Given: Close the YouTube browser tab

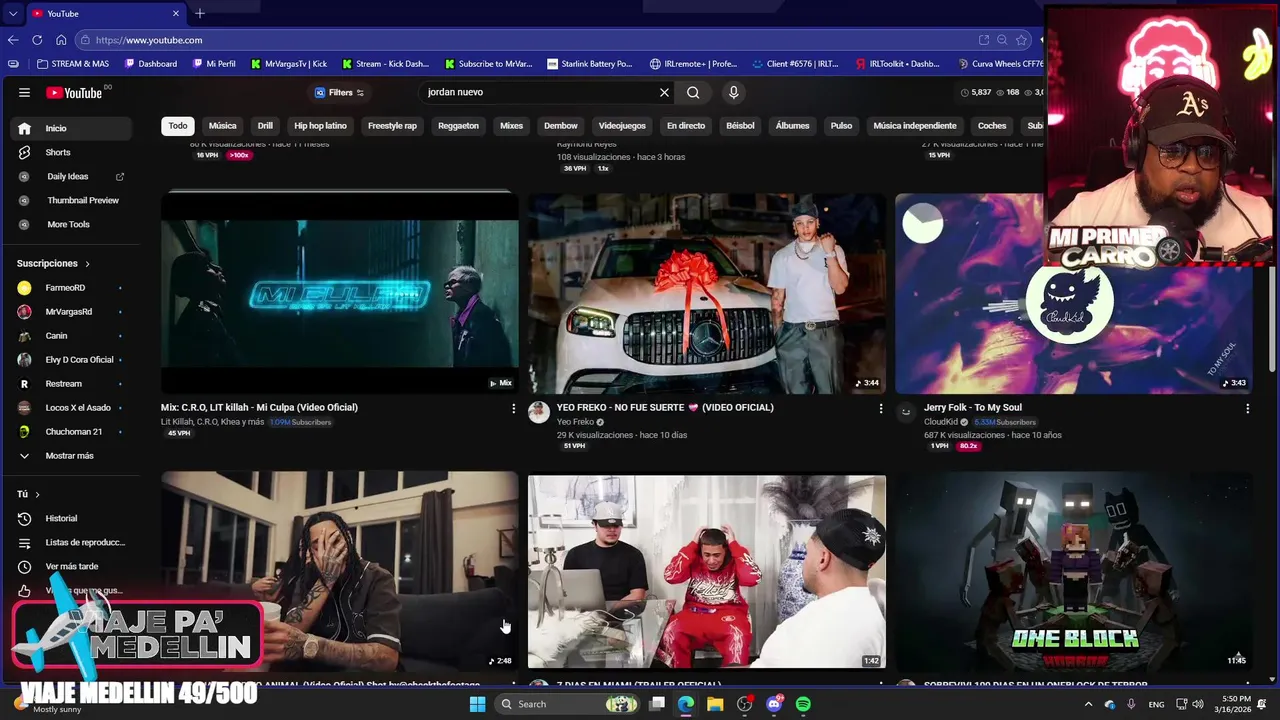Looking at the screenshot, I should tap(176, 13).
